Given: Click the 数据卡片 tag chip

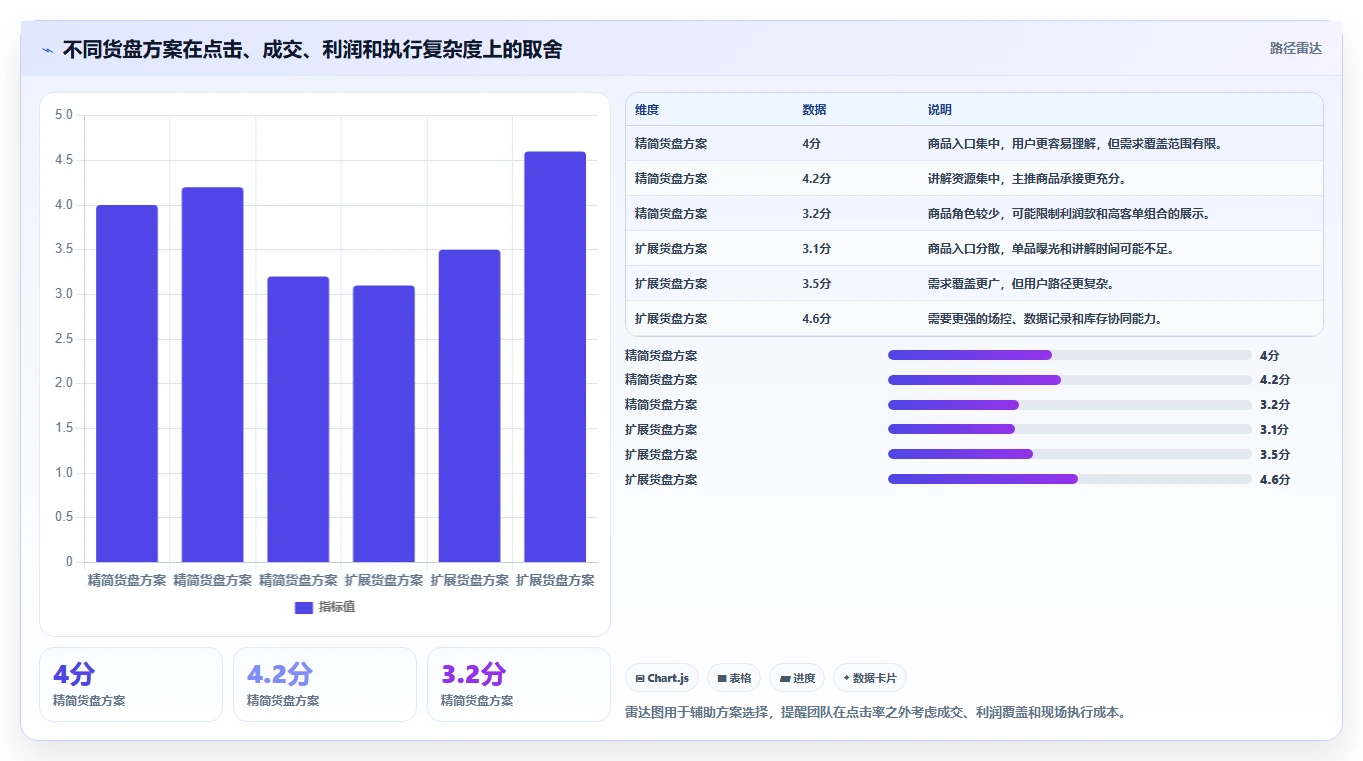Looking at the screenshot, I should (x=870, y=678).
